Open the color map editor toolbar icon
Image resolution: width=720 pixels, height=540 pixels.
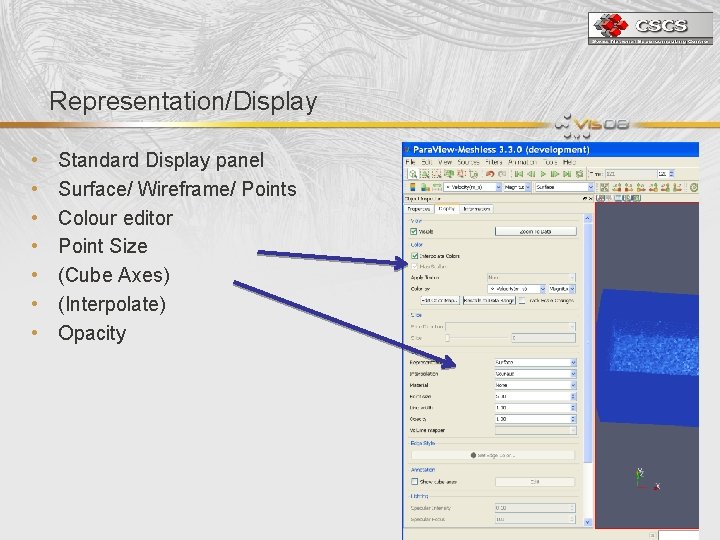pos(425,187)
